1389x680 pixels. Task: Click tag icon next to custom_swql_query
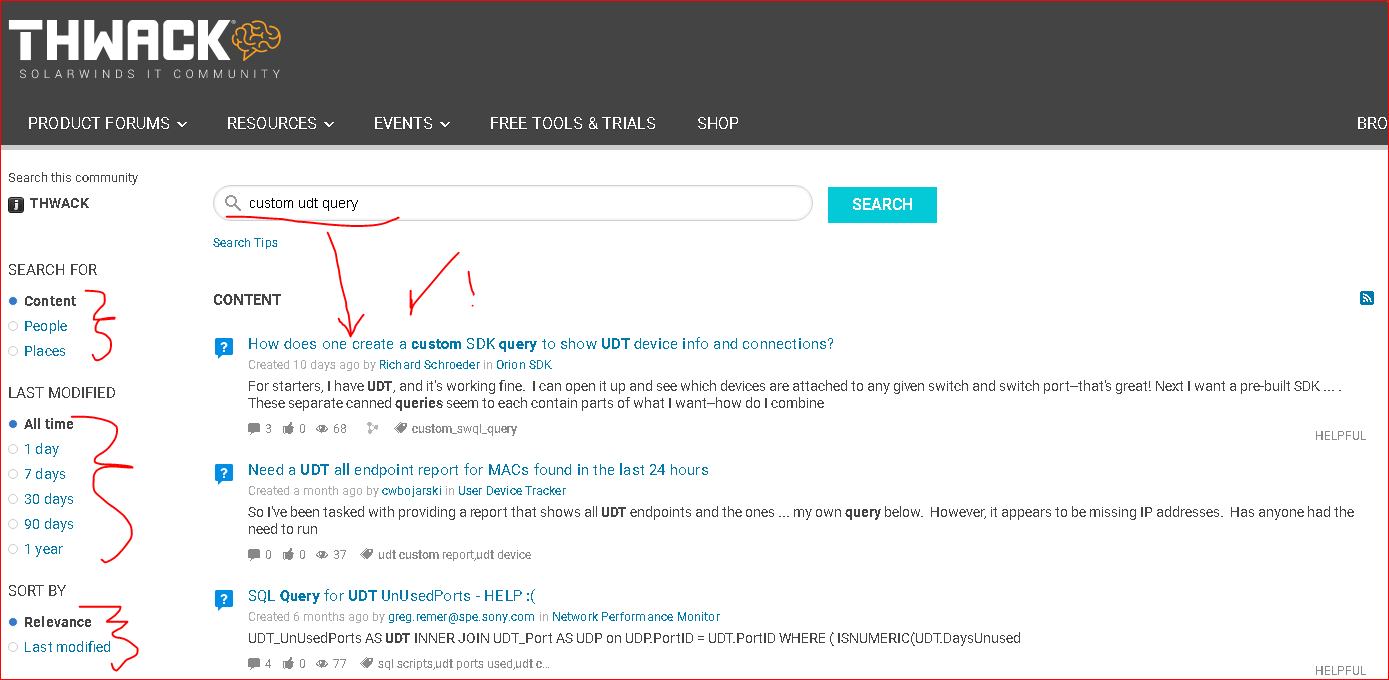pyautogui.click(x=401, y=428)
